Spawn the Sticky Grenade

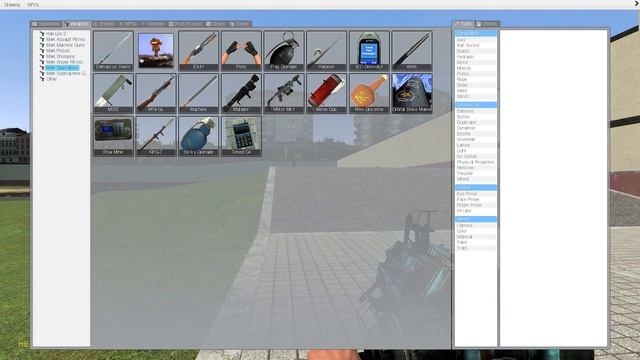tap(198, 136)
